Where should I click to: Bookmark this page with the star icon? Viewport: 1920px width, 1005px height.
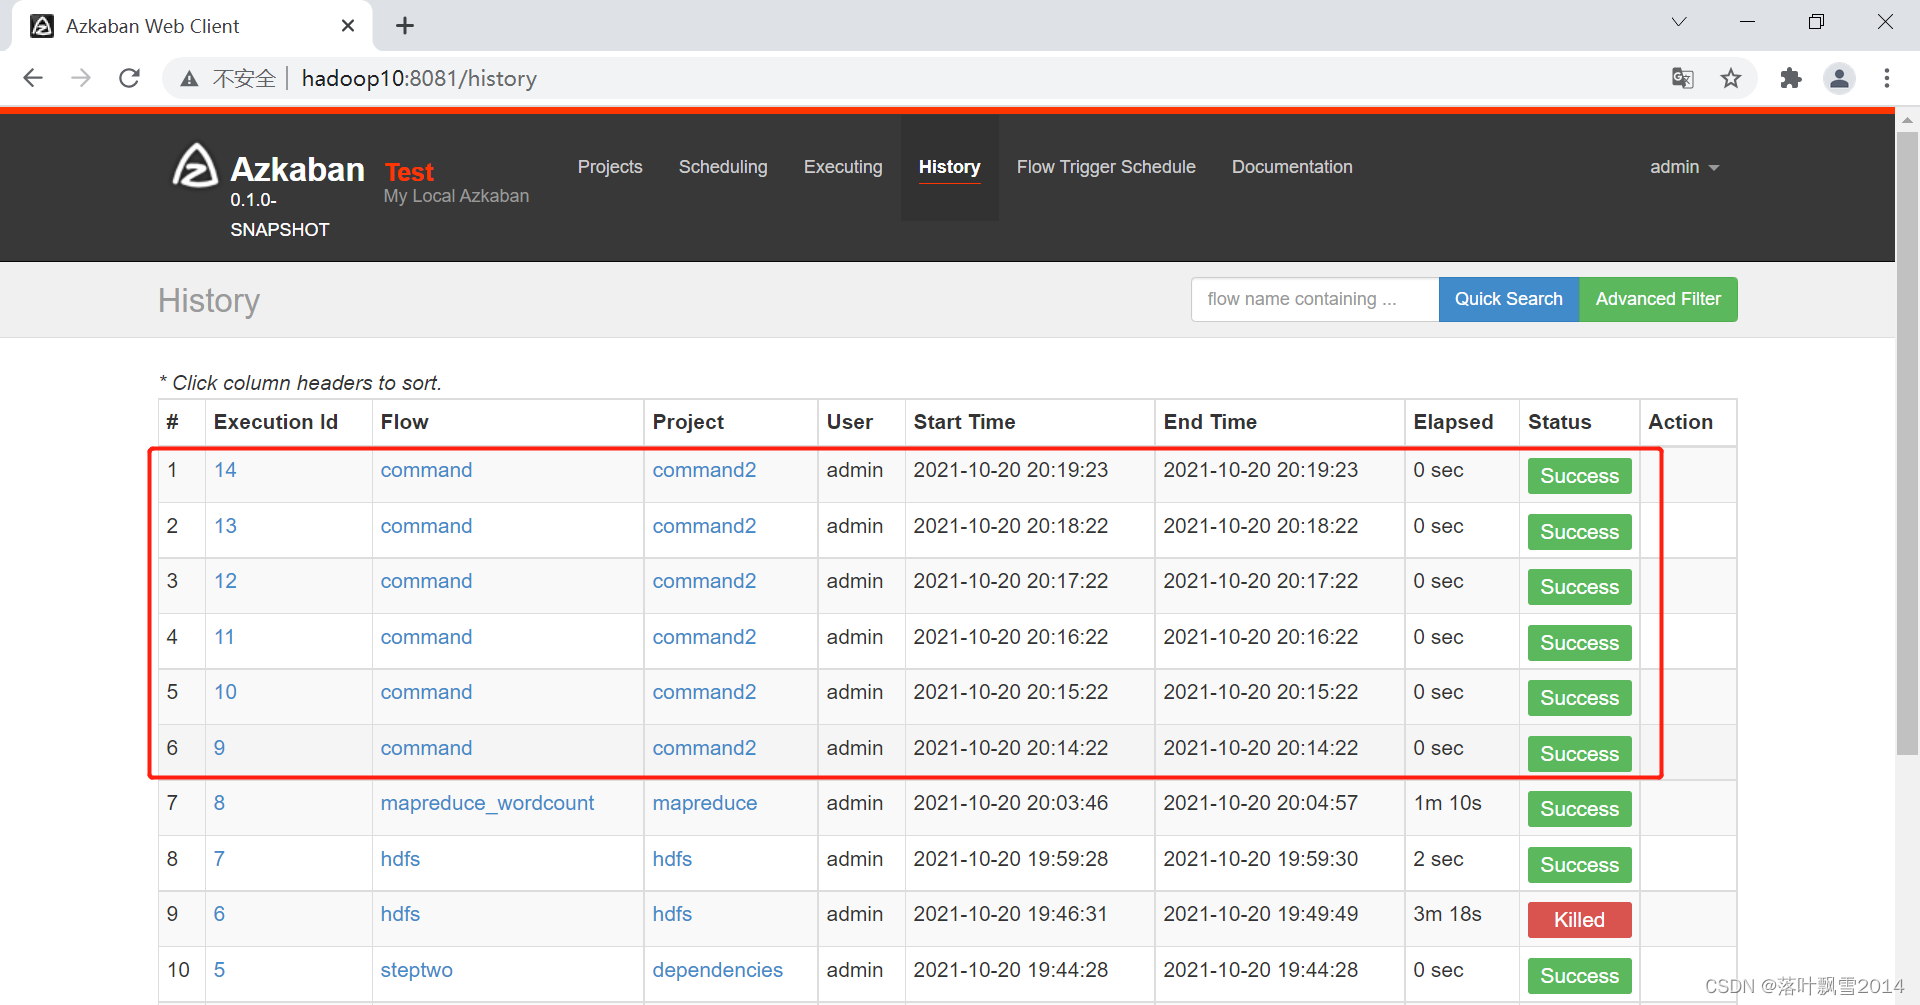(1731, 78)
